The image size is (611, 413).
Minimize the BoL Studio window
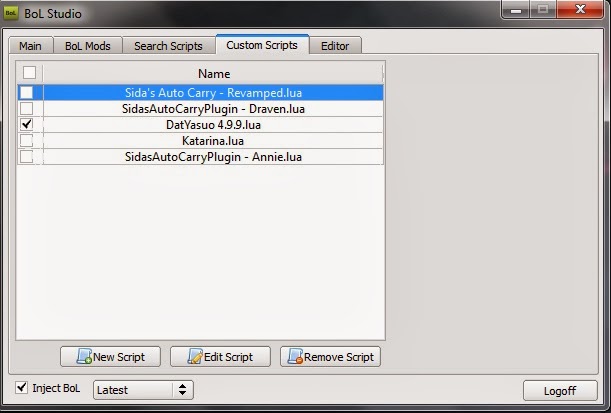click(x=516, y=10)
